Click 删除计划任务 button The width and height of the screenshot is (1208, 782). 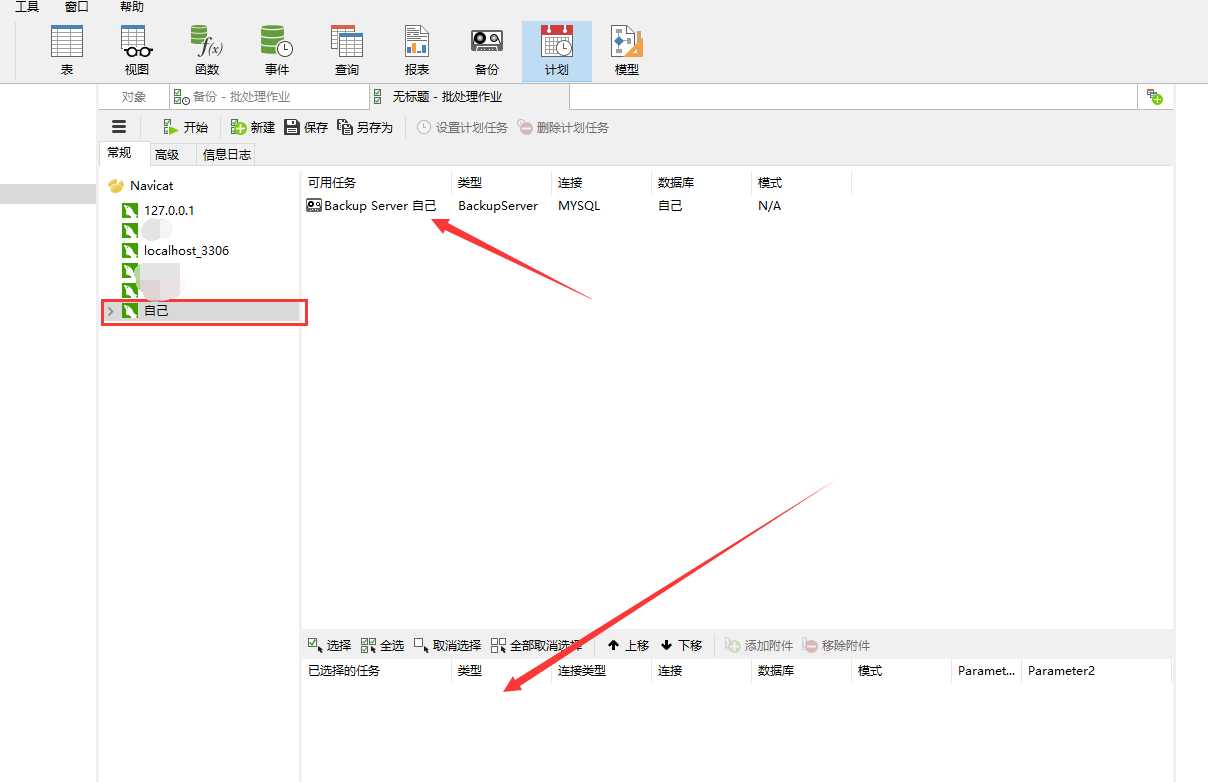coord(564,127)
